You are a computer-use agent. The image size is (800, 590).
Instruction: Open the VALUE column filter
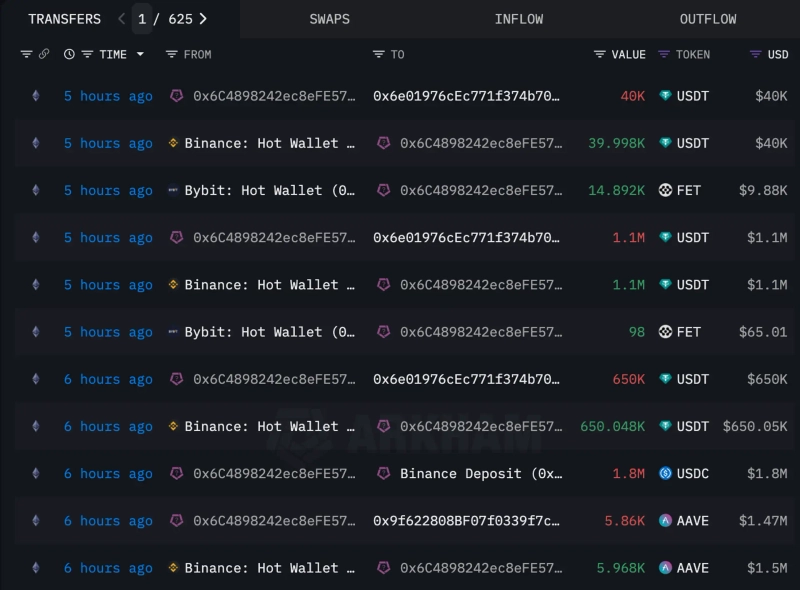pyautogui.click(x=600, y=54)
